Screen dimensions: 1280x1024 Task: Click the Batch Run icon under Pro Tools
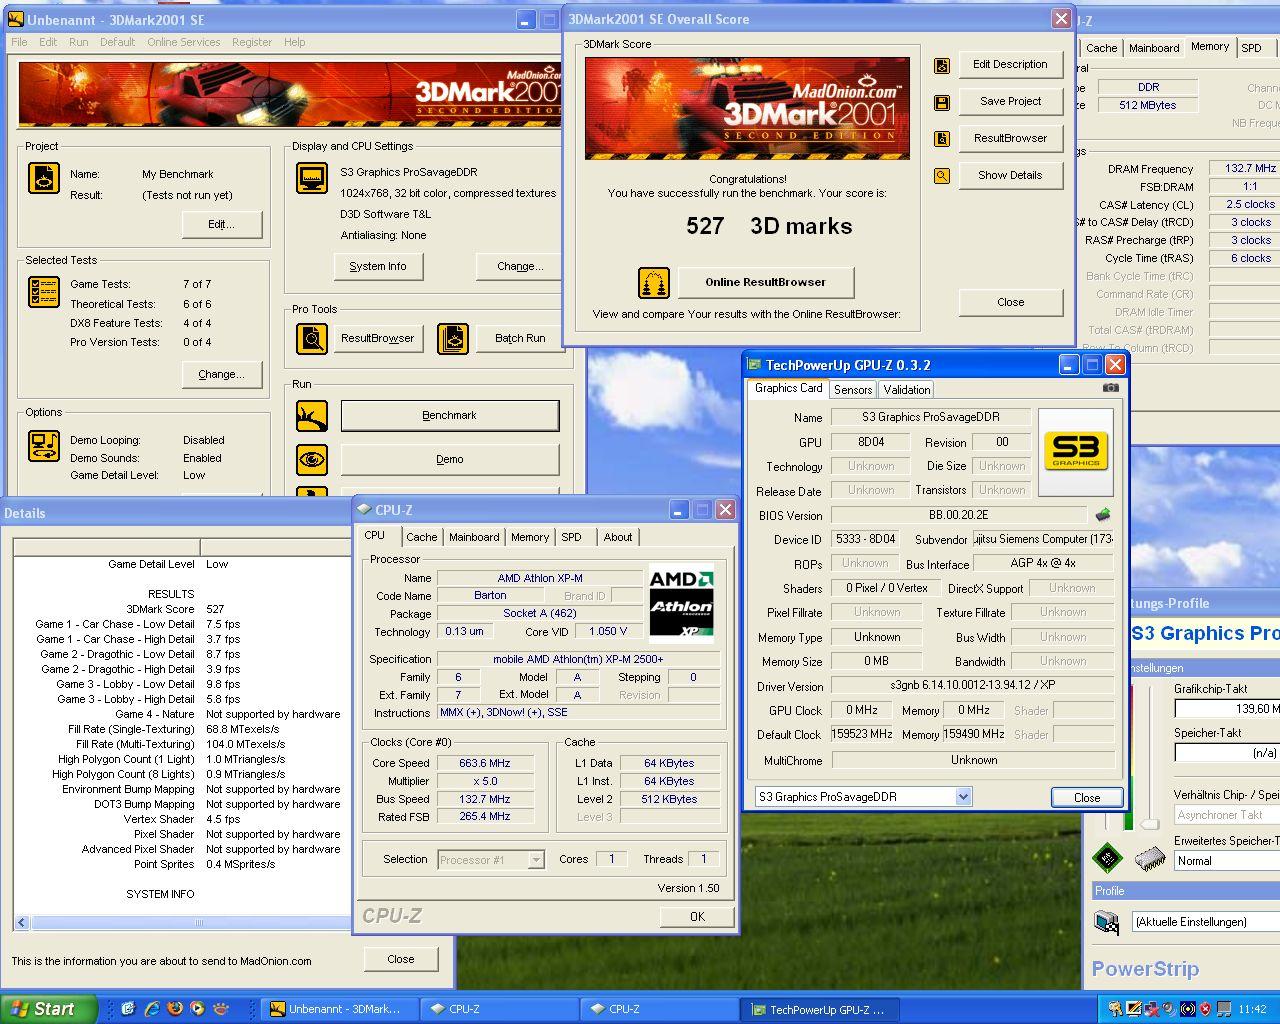pyautogui.click(x=453, y=339)
